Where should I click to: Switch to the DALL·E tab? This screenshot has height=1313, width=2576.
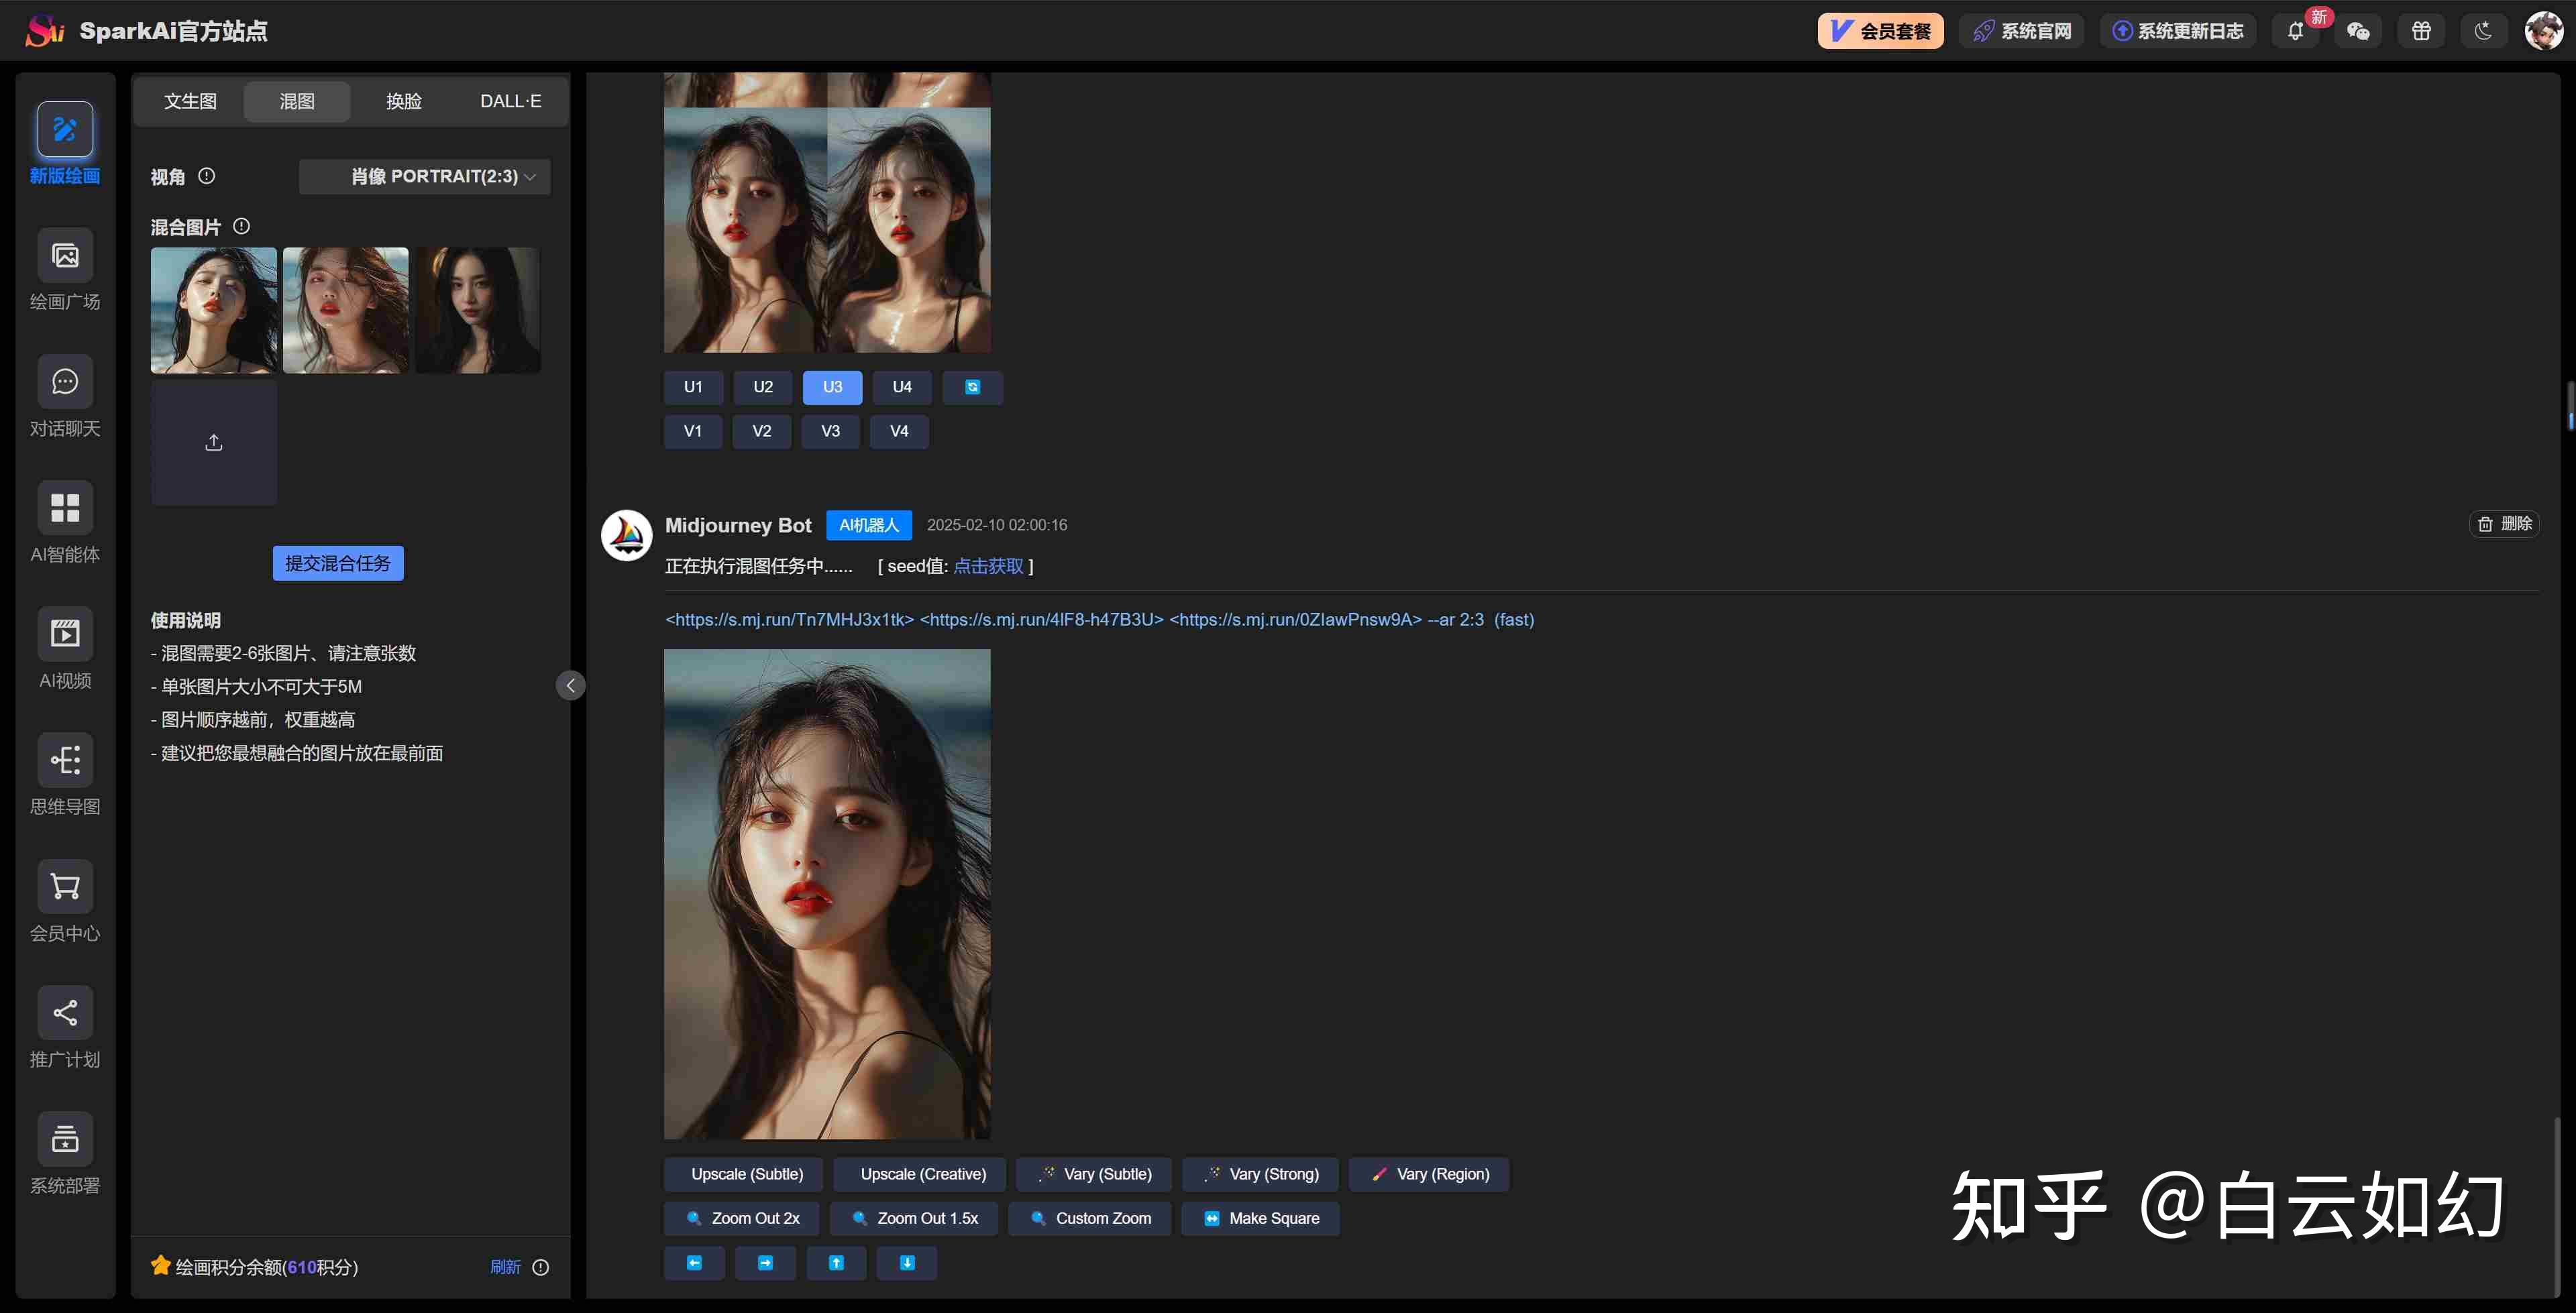tap(511, 101)
